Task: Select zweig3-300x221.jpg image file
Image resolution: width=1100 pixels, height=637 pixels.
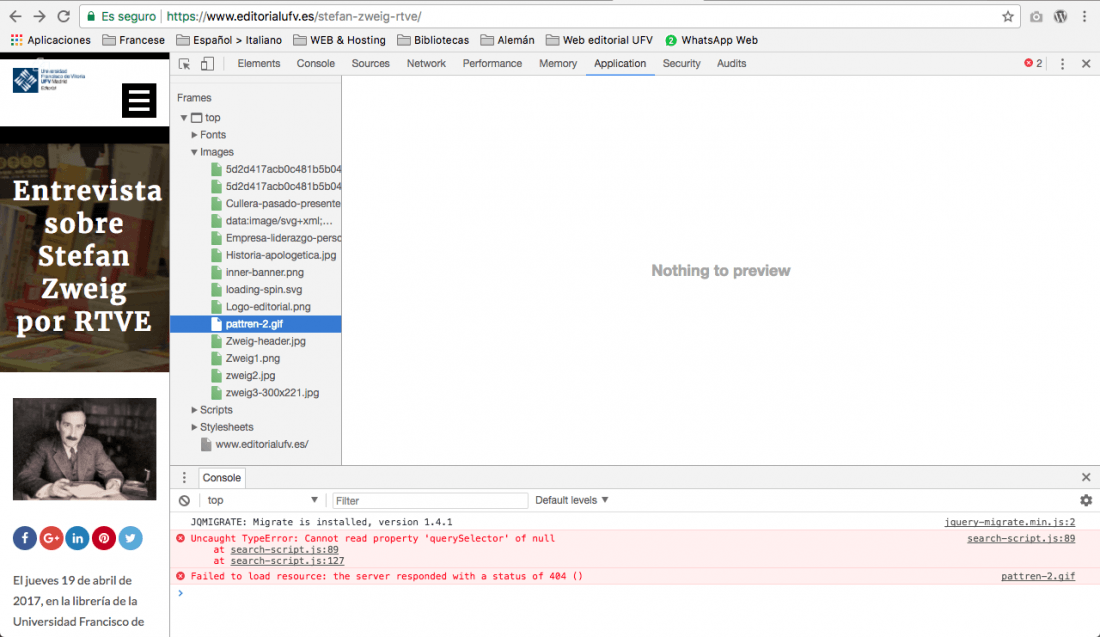Action: point(272,393)
